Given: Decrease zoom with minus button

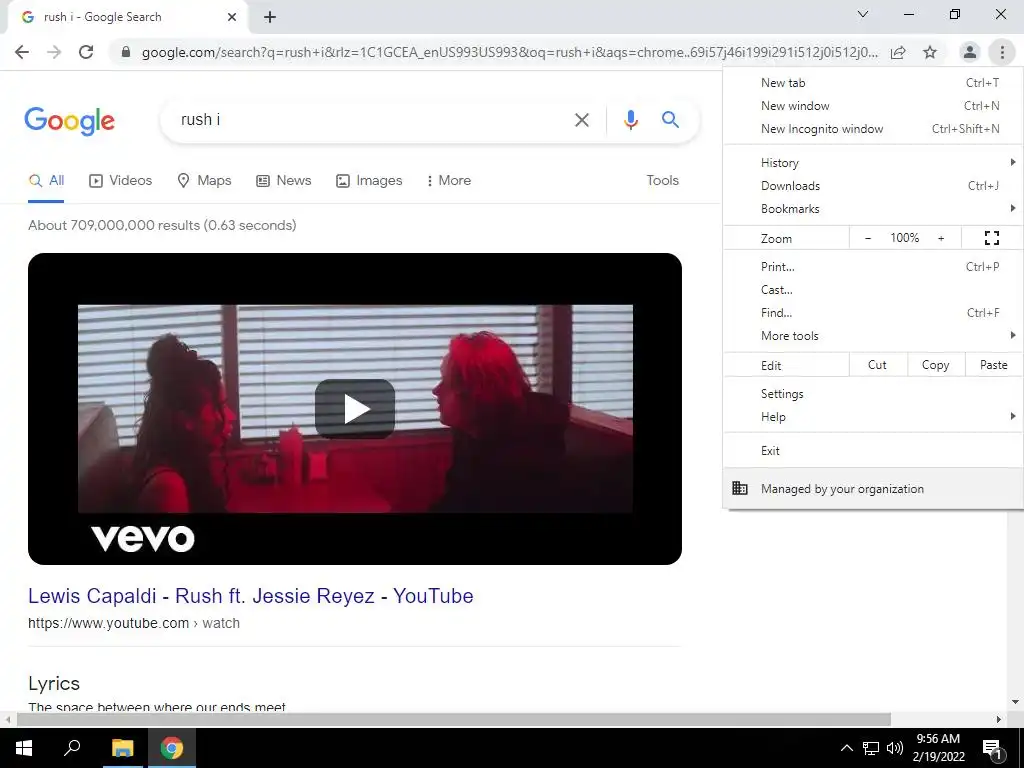Looking at the screenshot, I should [x=867, y=238].
